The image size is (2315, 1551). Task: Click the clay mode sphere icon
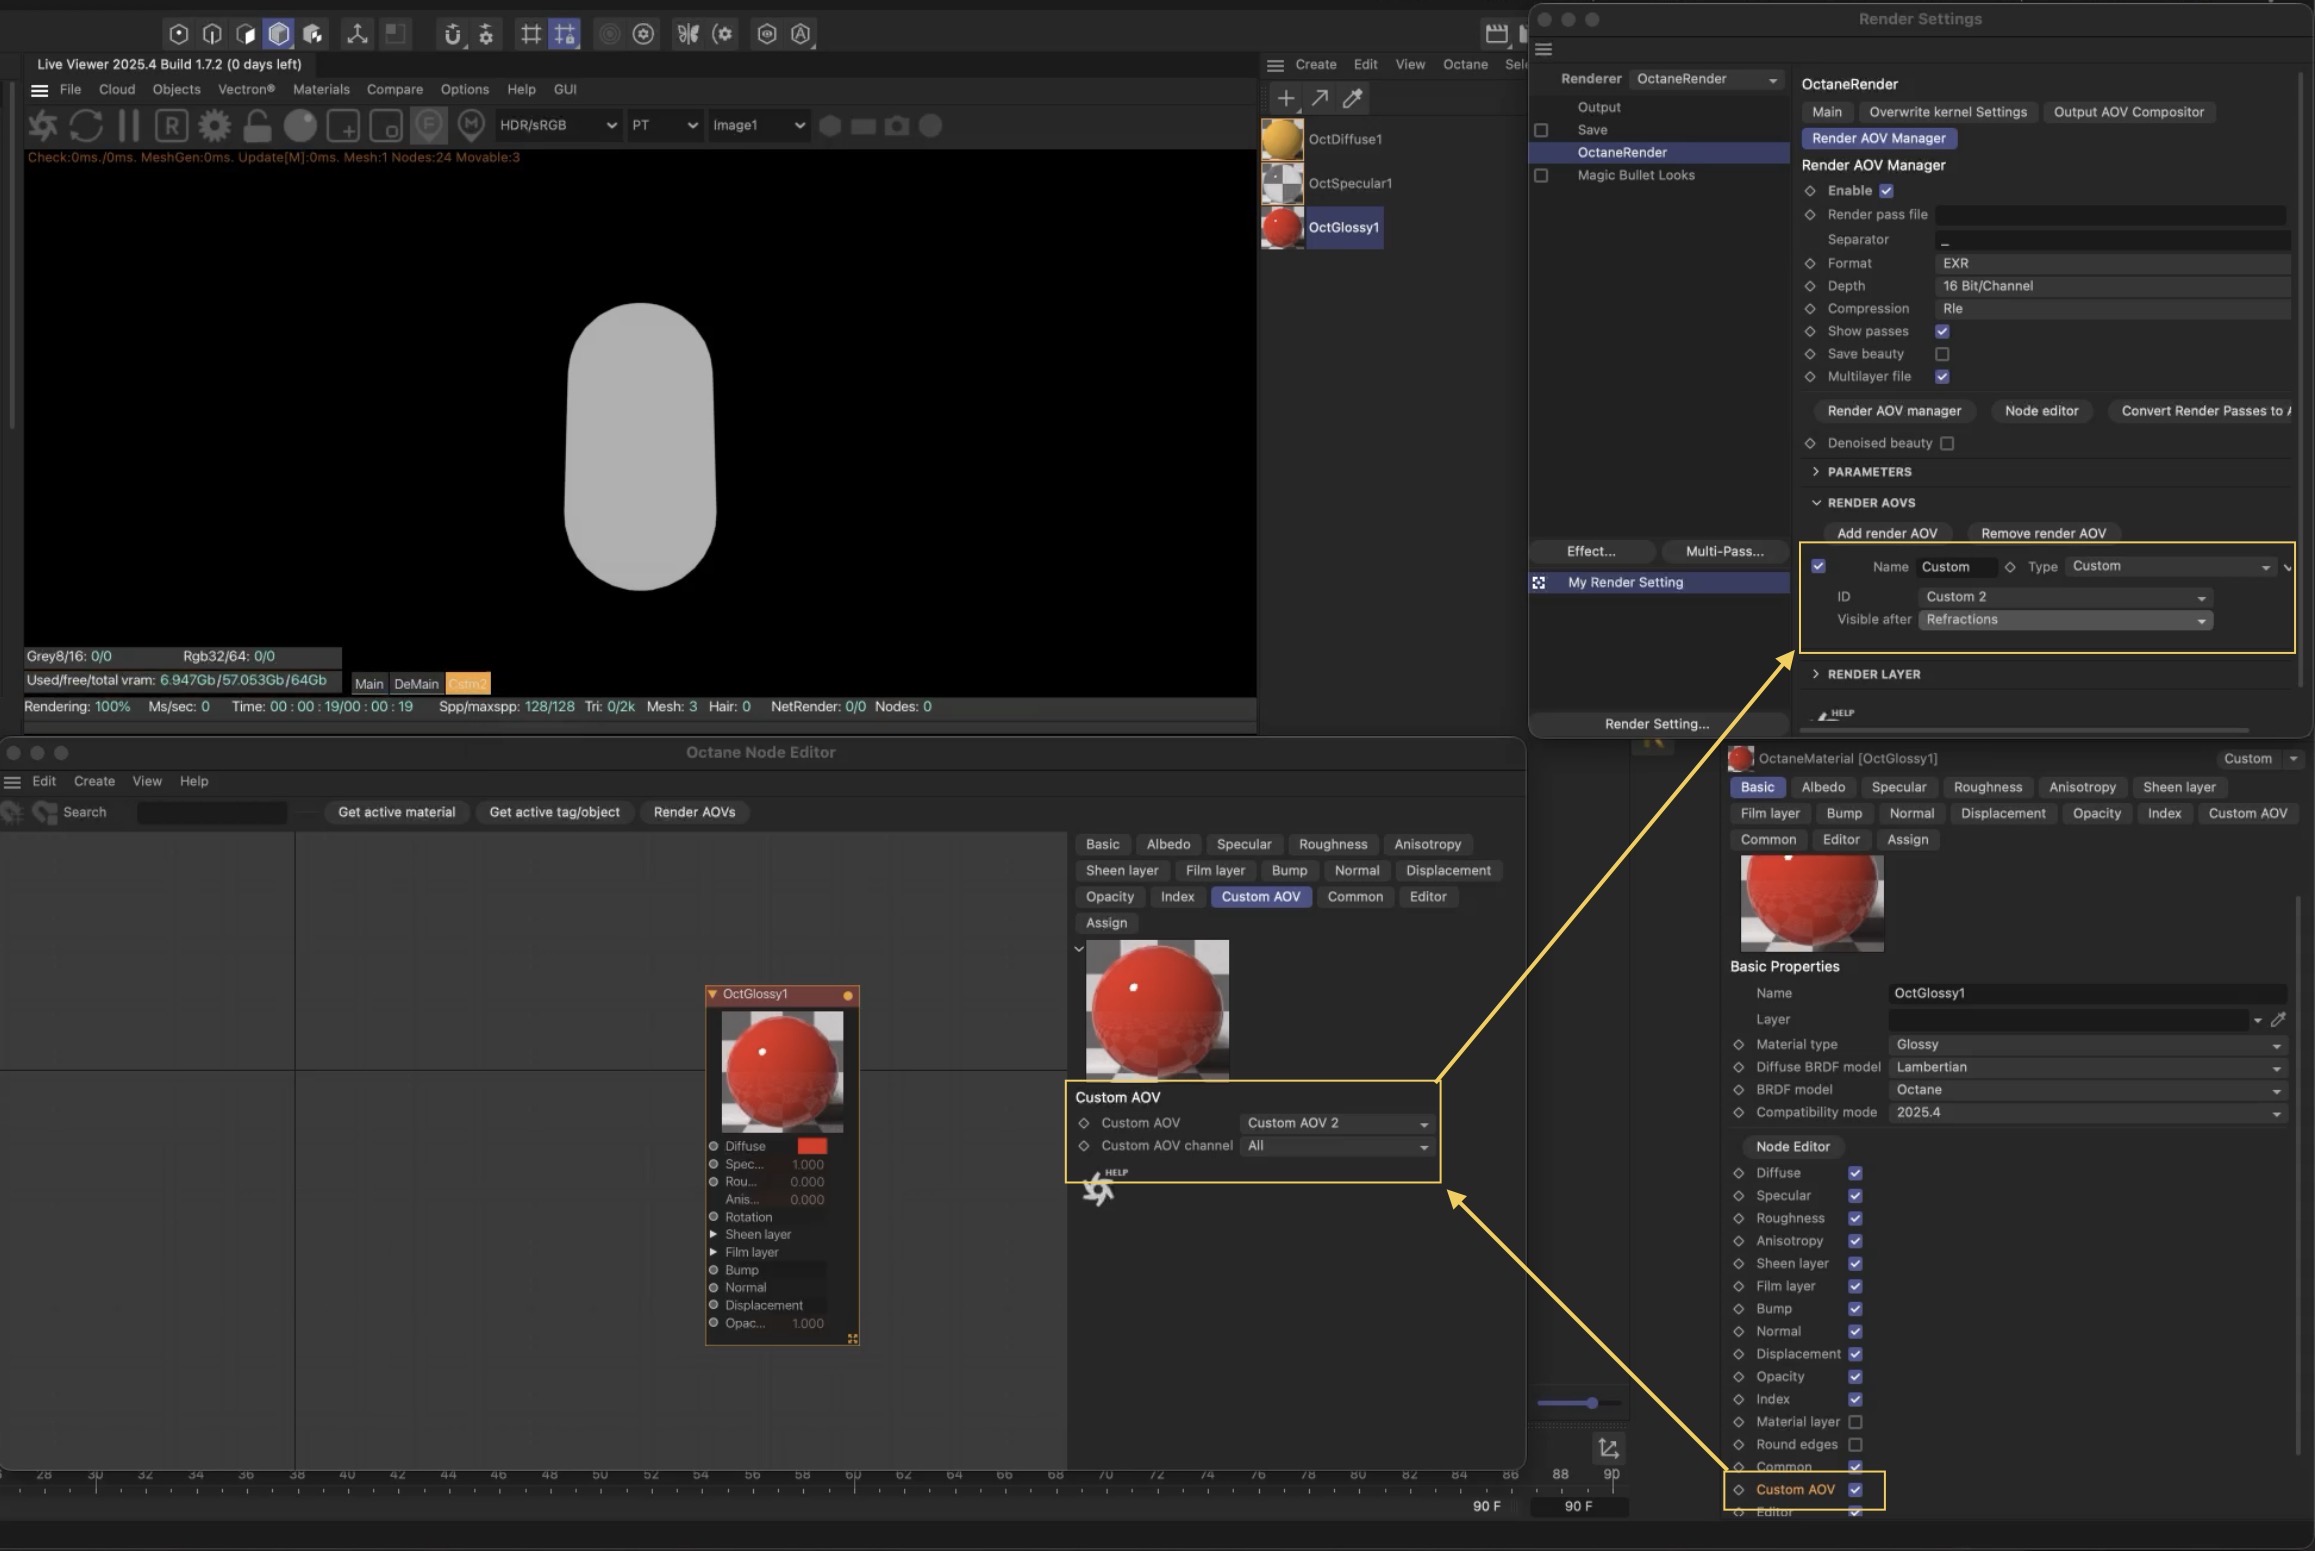(x=300, y=126)
